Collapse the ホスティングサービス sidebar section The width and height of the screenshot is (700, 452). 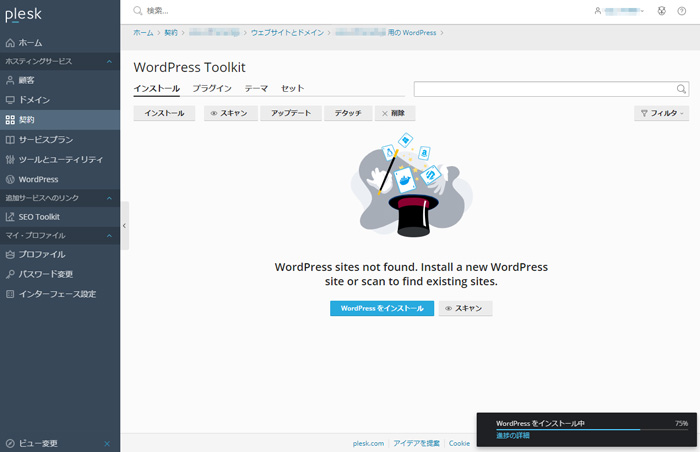[x=108, y=62]
